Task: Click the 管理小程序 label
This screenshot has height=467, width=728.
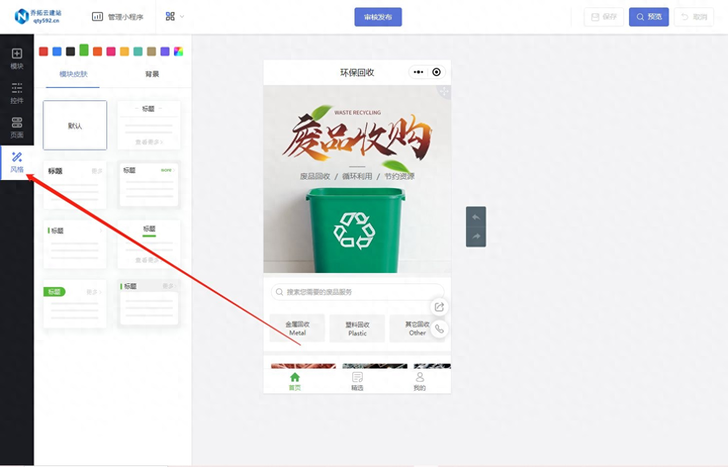Action: coord(125,17)
